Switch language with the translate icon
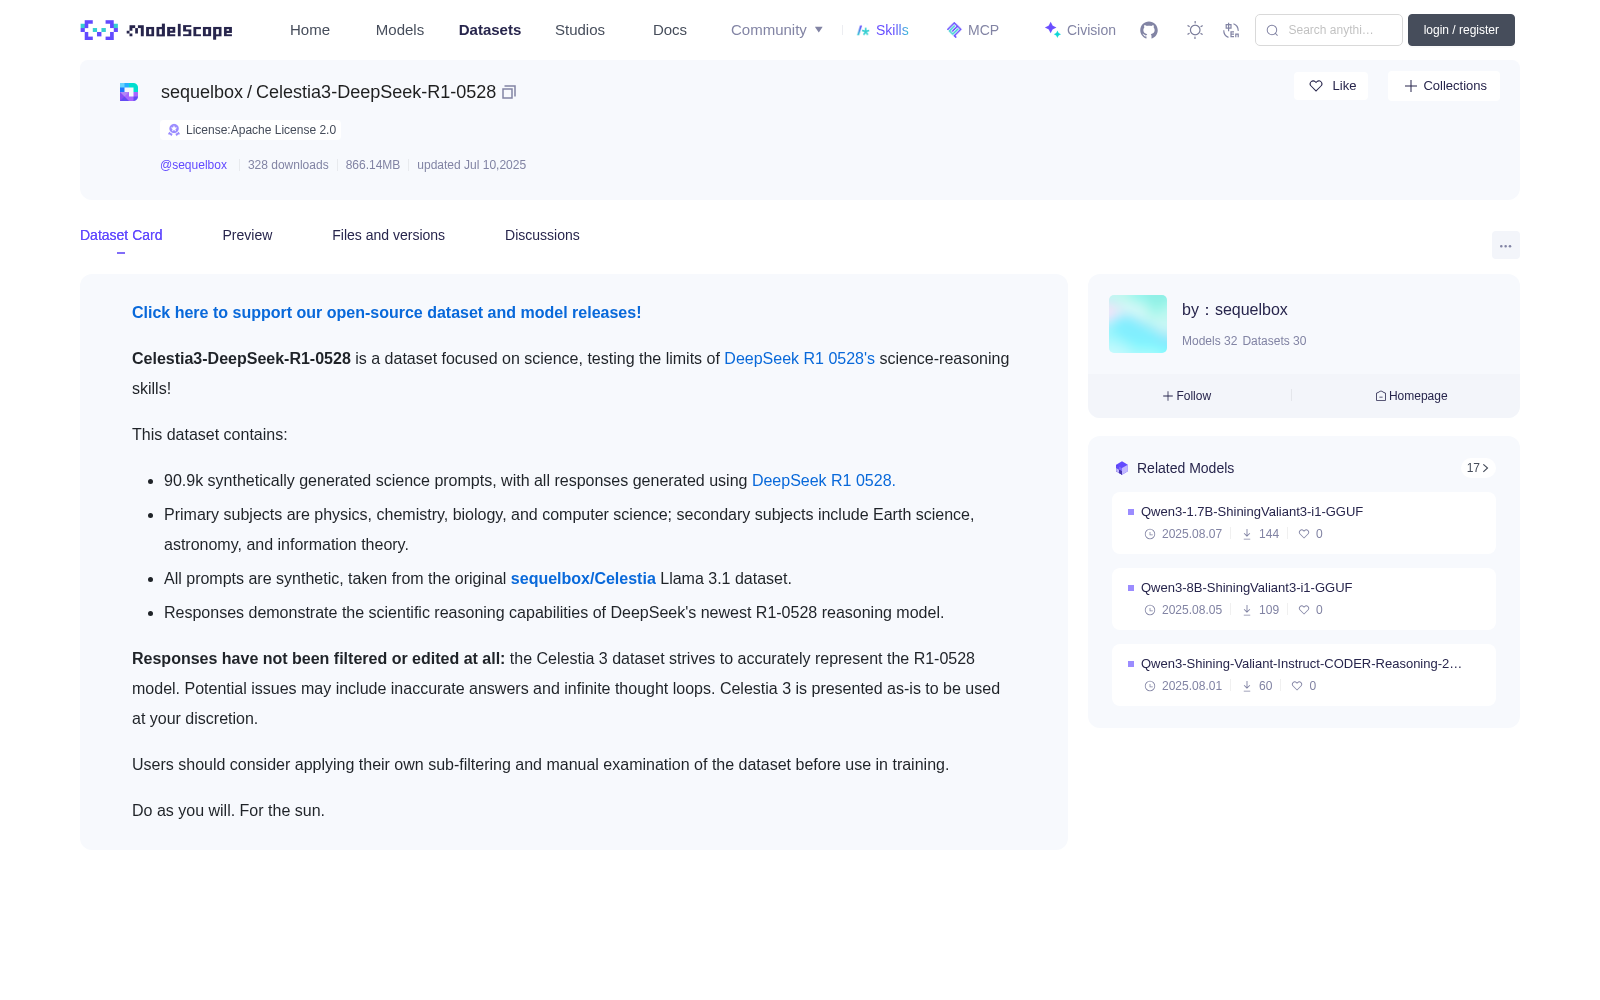 (x=1232, y=30)
